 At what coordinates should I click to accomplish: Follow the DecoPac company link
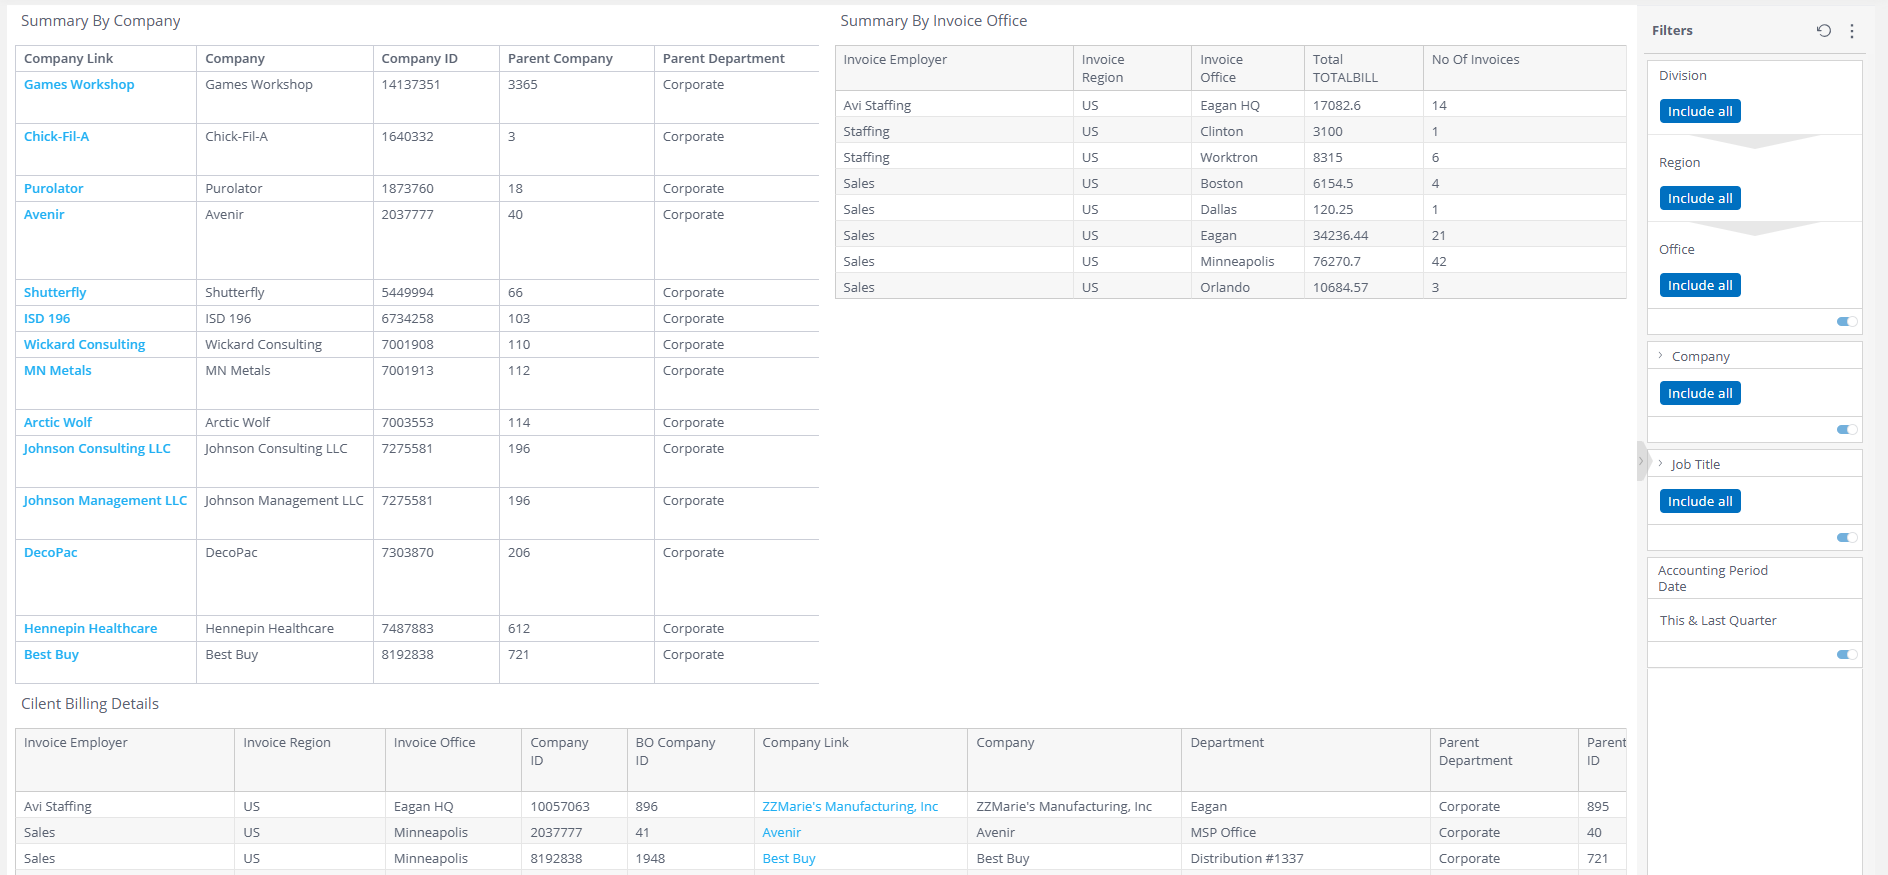[51, 553]
